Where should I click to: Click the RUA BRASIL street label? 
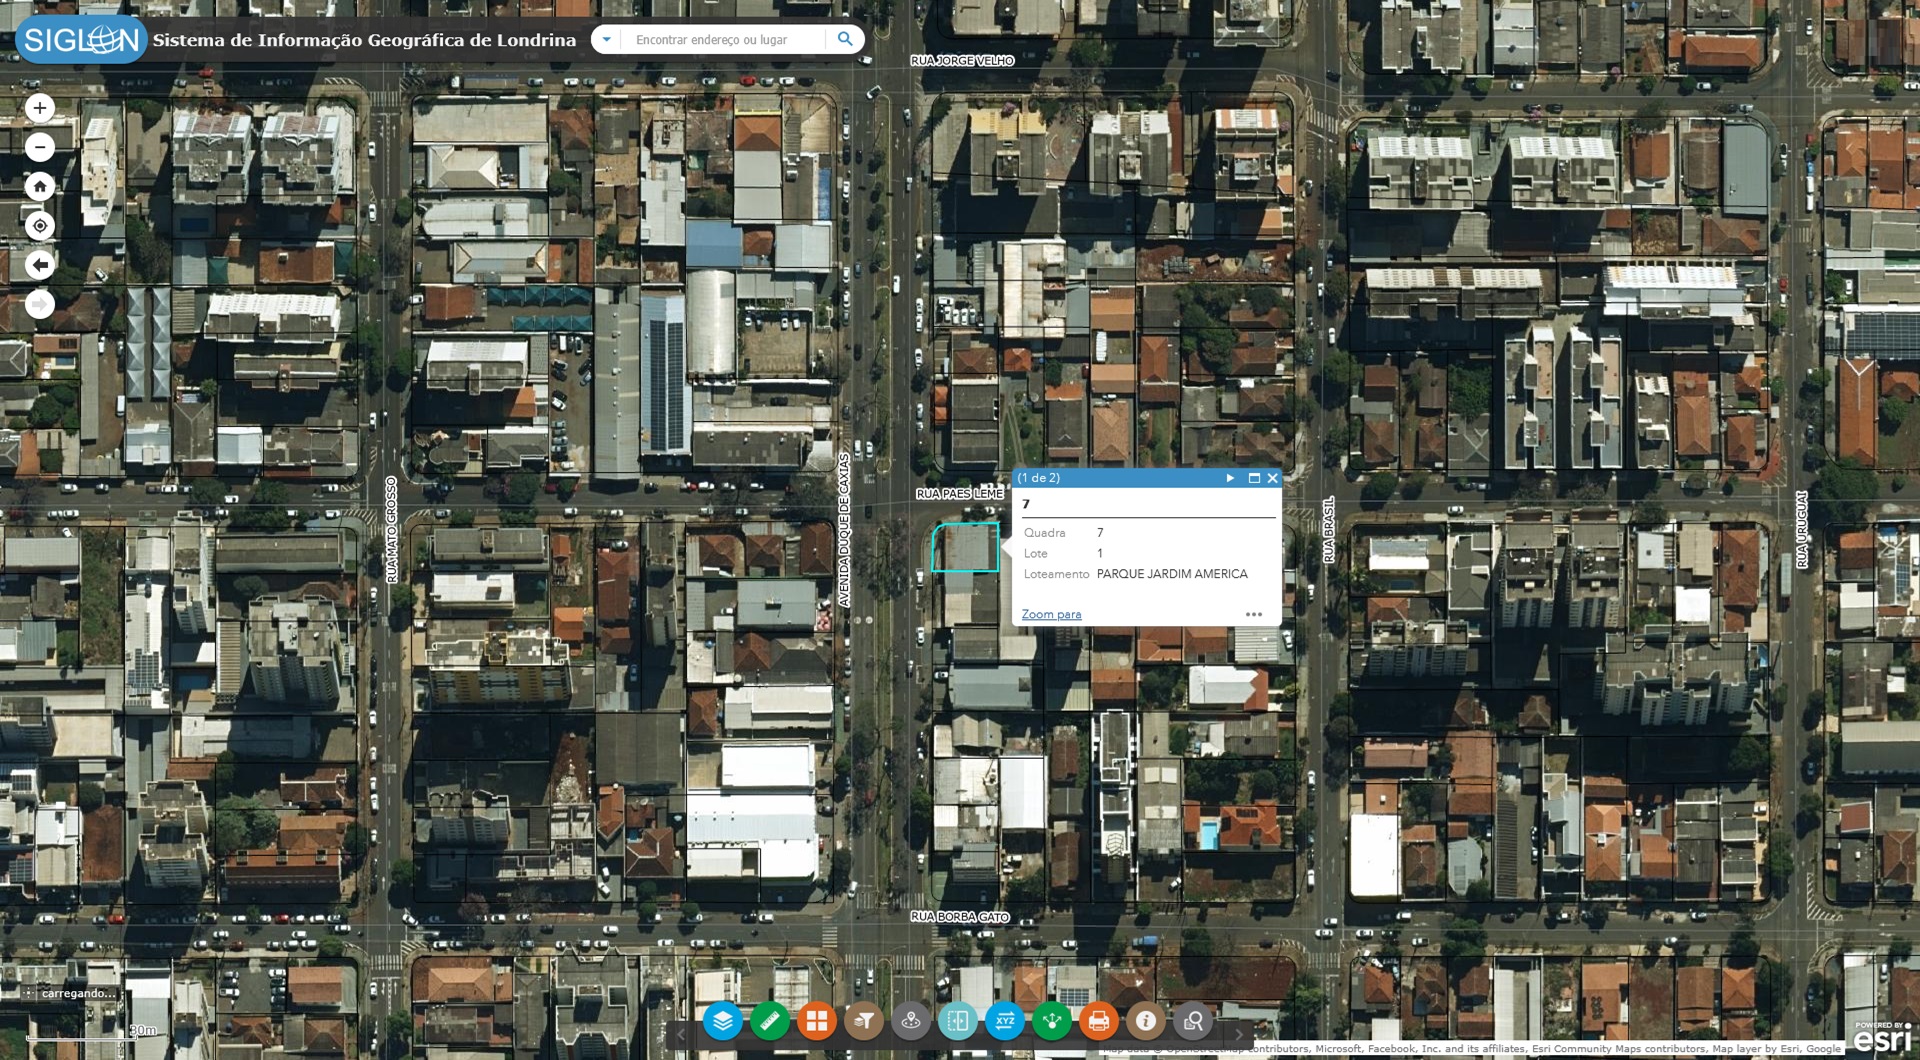[1329, 530]
